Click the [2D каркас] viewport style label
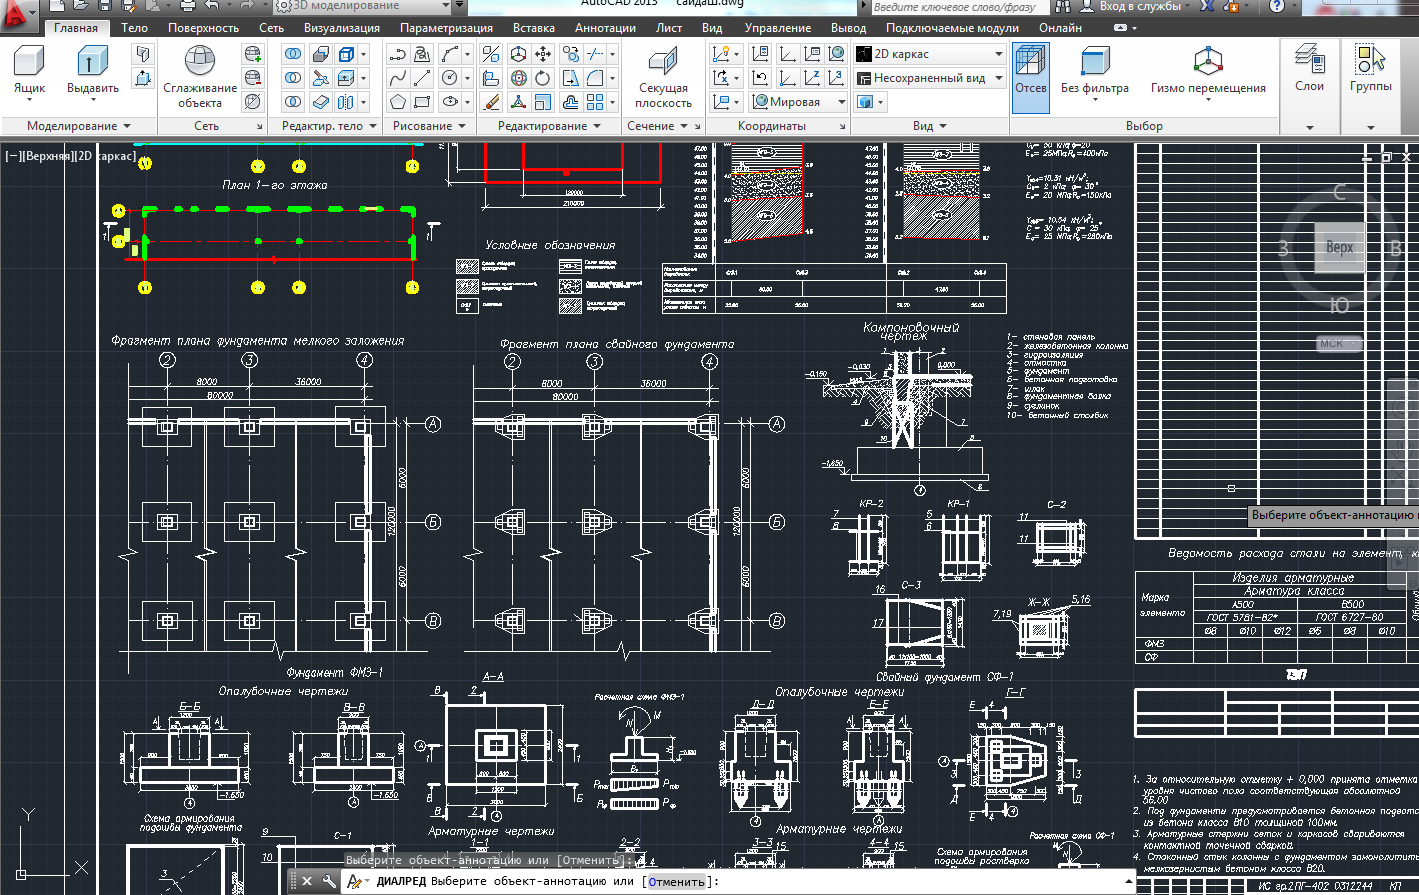Screen dimensions: 1419x895 (x=106, y=156)
